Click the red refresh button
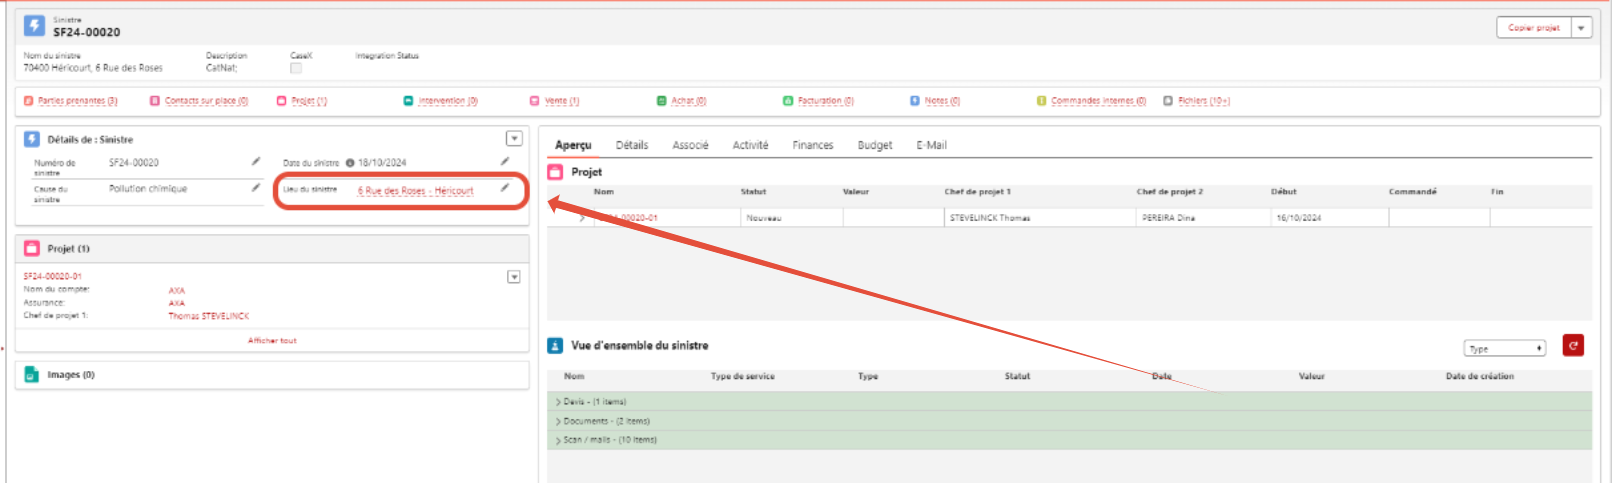1612x483 pixels. [x=1573, y=346]
